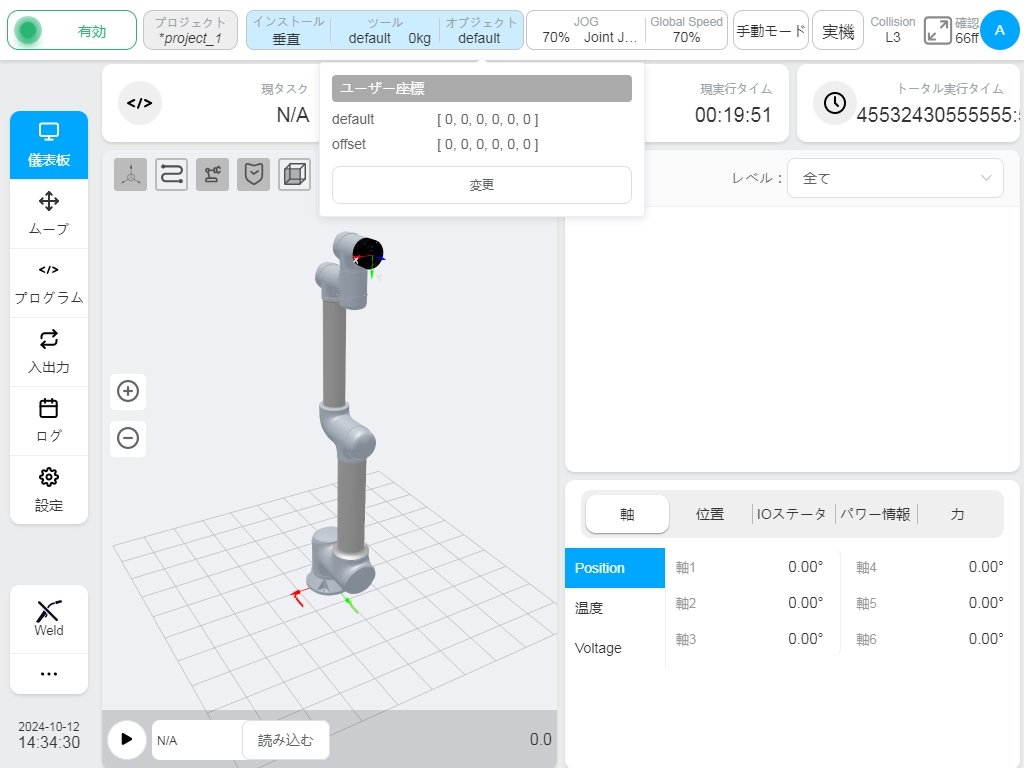This screenshot has width=1024, height=768.
Task: Click the 軸1 value 0.00°
Action: coord(805,567)
